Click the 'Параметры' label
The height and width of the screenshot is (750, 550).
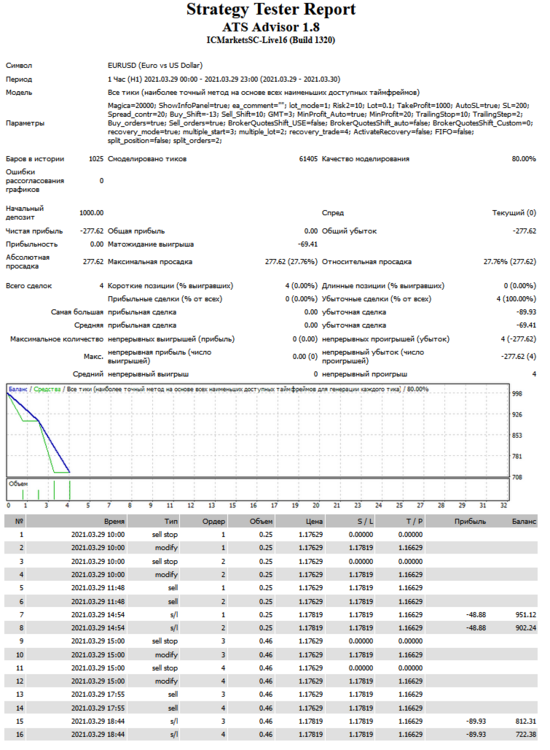(x=24, y=123)
